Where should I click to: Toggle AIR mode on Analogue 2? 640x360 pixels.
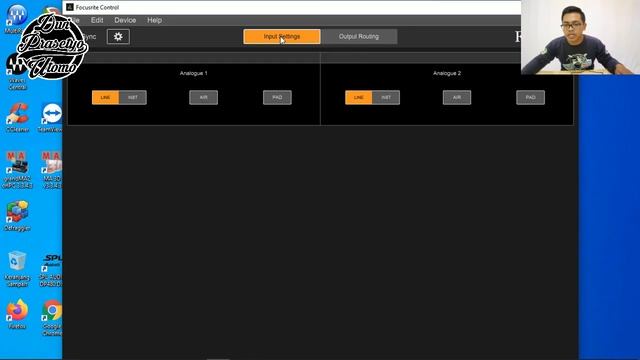tap(457, 98)
